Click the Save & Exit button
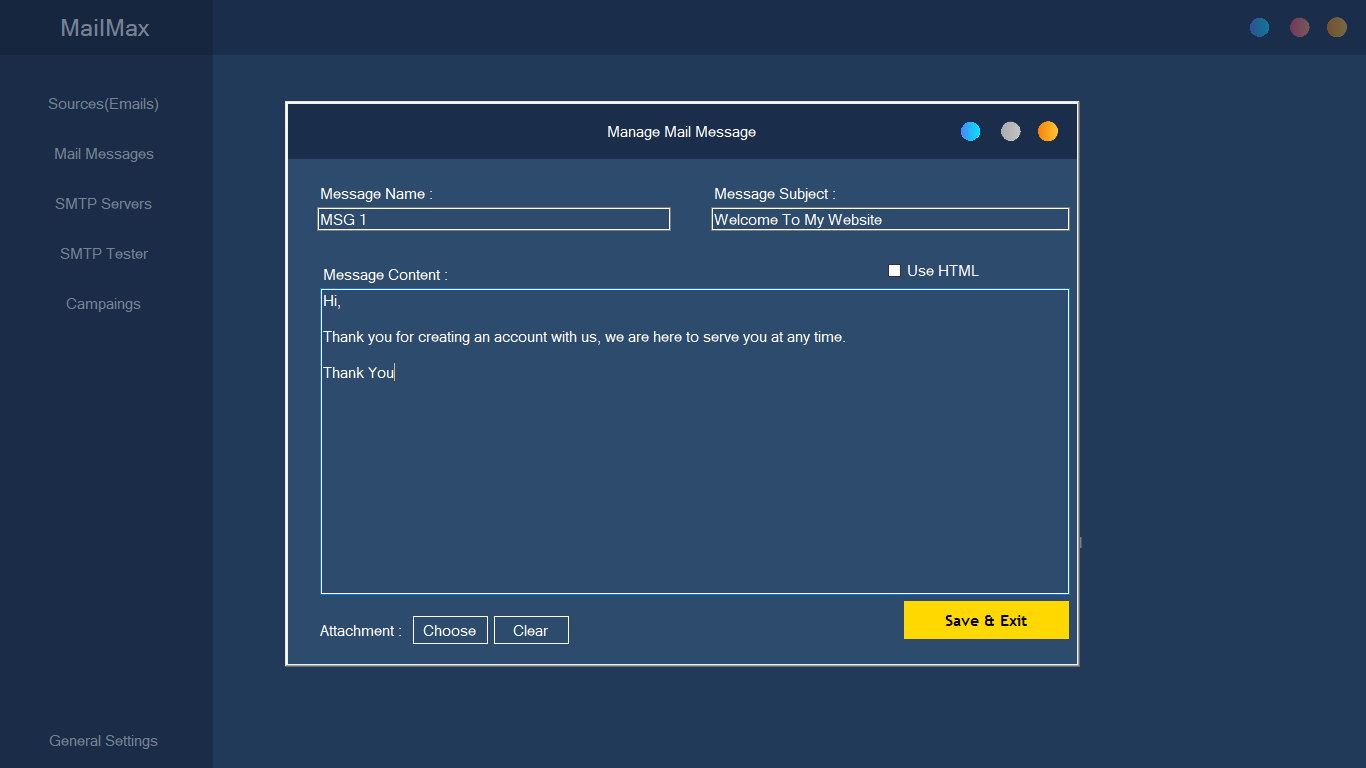 (986, 620)
